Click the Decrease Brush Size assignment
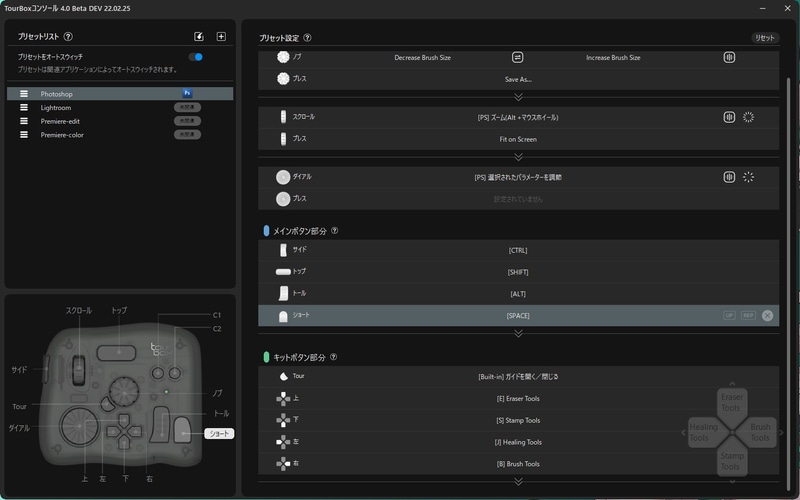800x500 pixels. [422, 58]
